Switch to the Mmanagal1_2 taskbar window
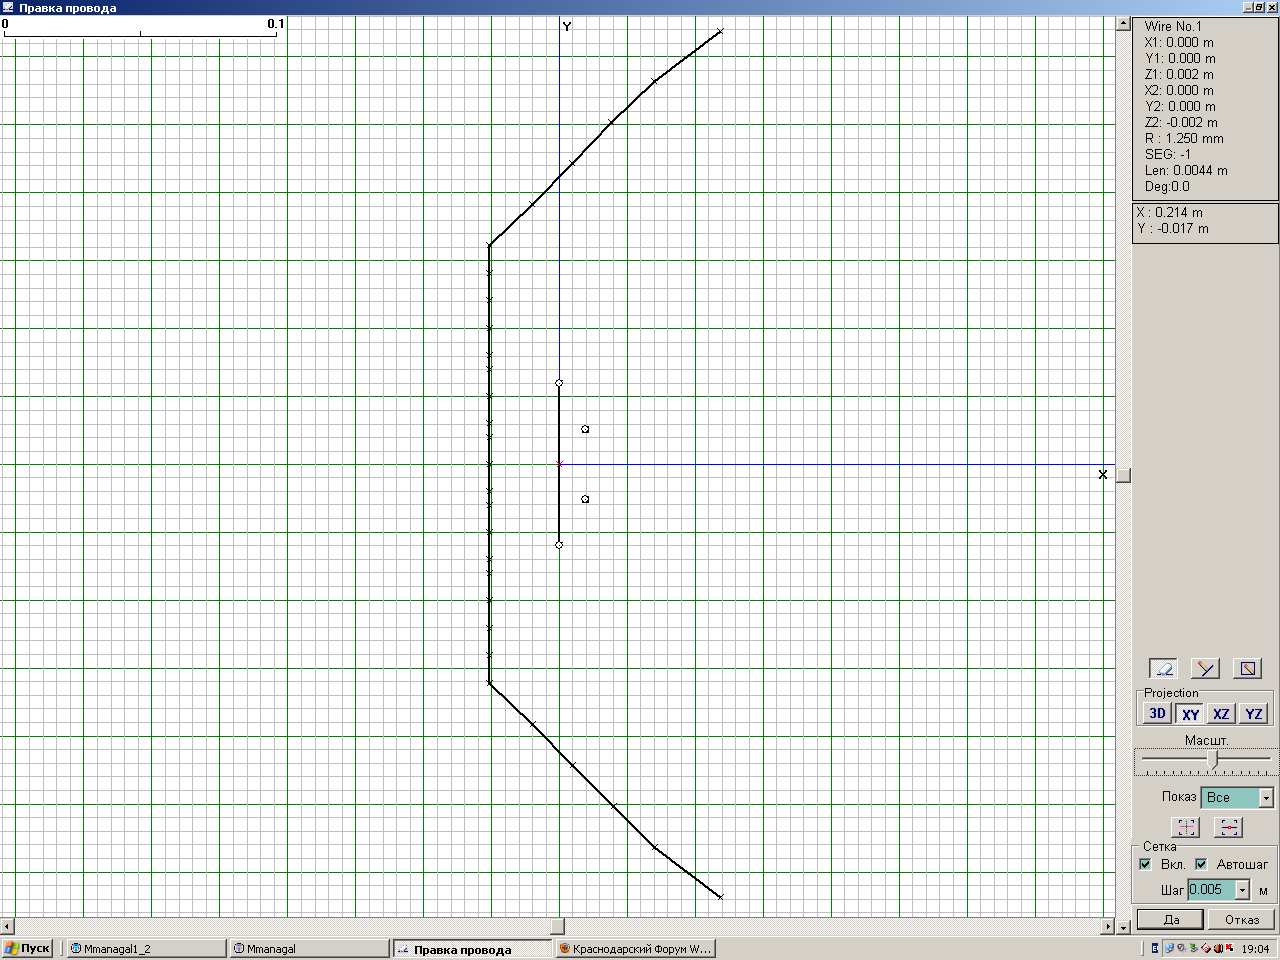The width and height of the screenshot is (1280, 960). pos(146,948)
